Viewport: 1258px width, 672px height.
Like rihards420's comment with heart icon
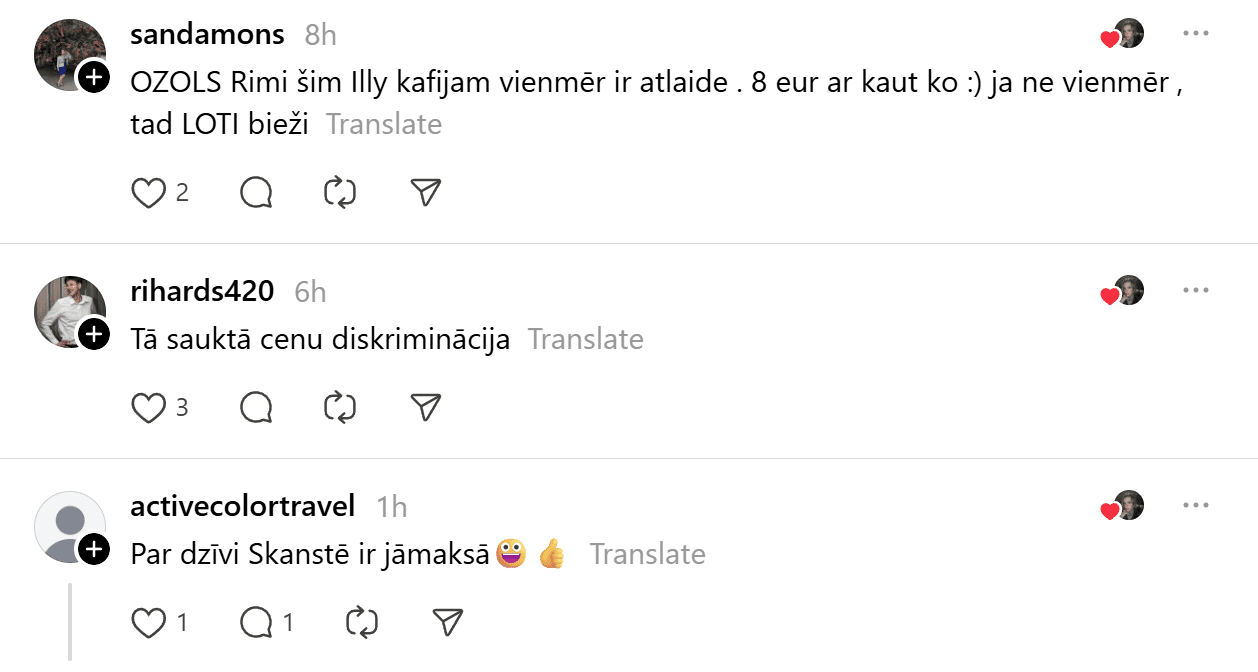click(149, 407)
